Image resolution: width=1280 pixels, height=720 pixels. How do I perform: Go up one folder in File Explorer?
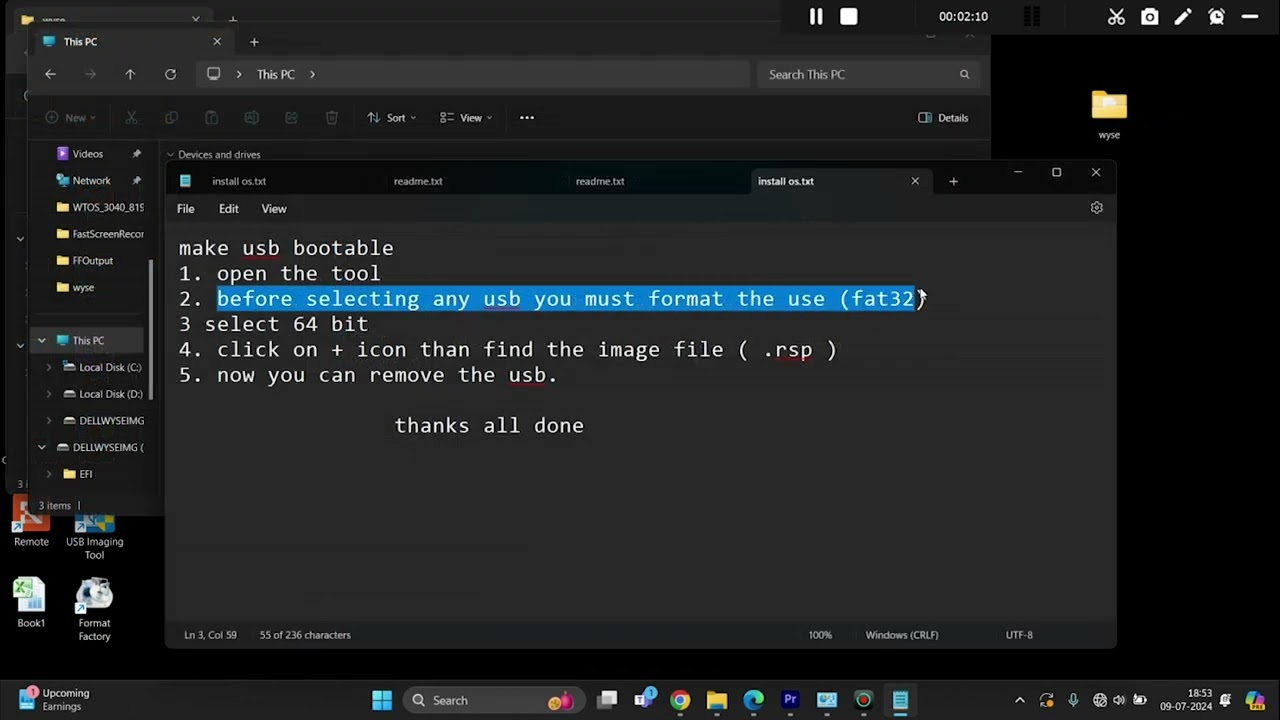point(130,74)
